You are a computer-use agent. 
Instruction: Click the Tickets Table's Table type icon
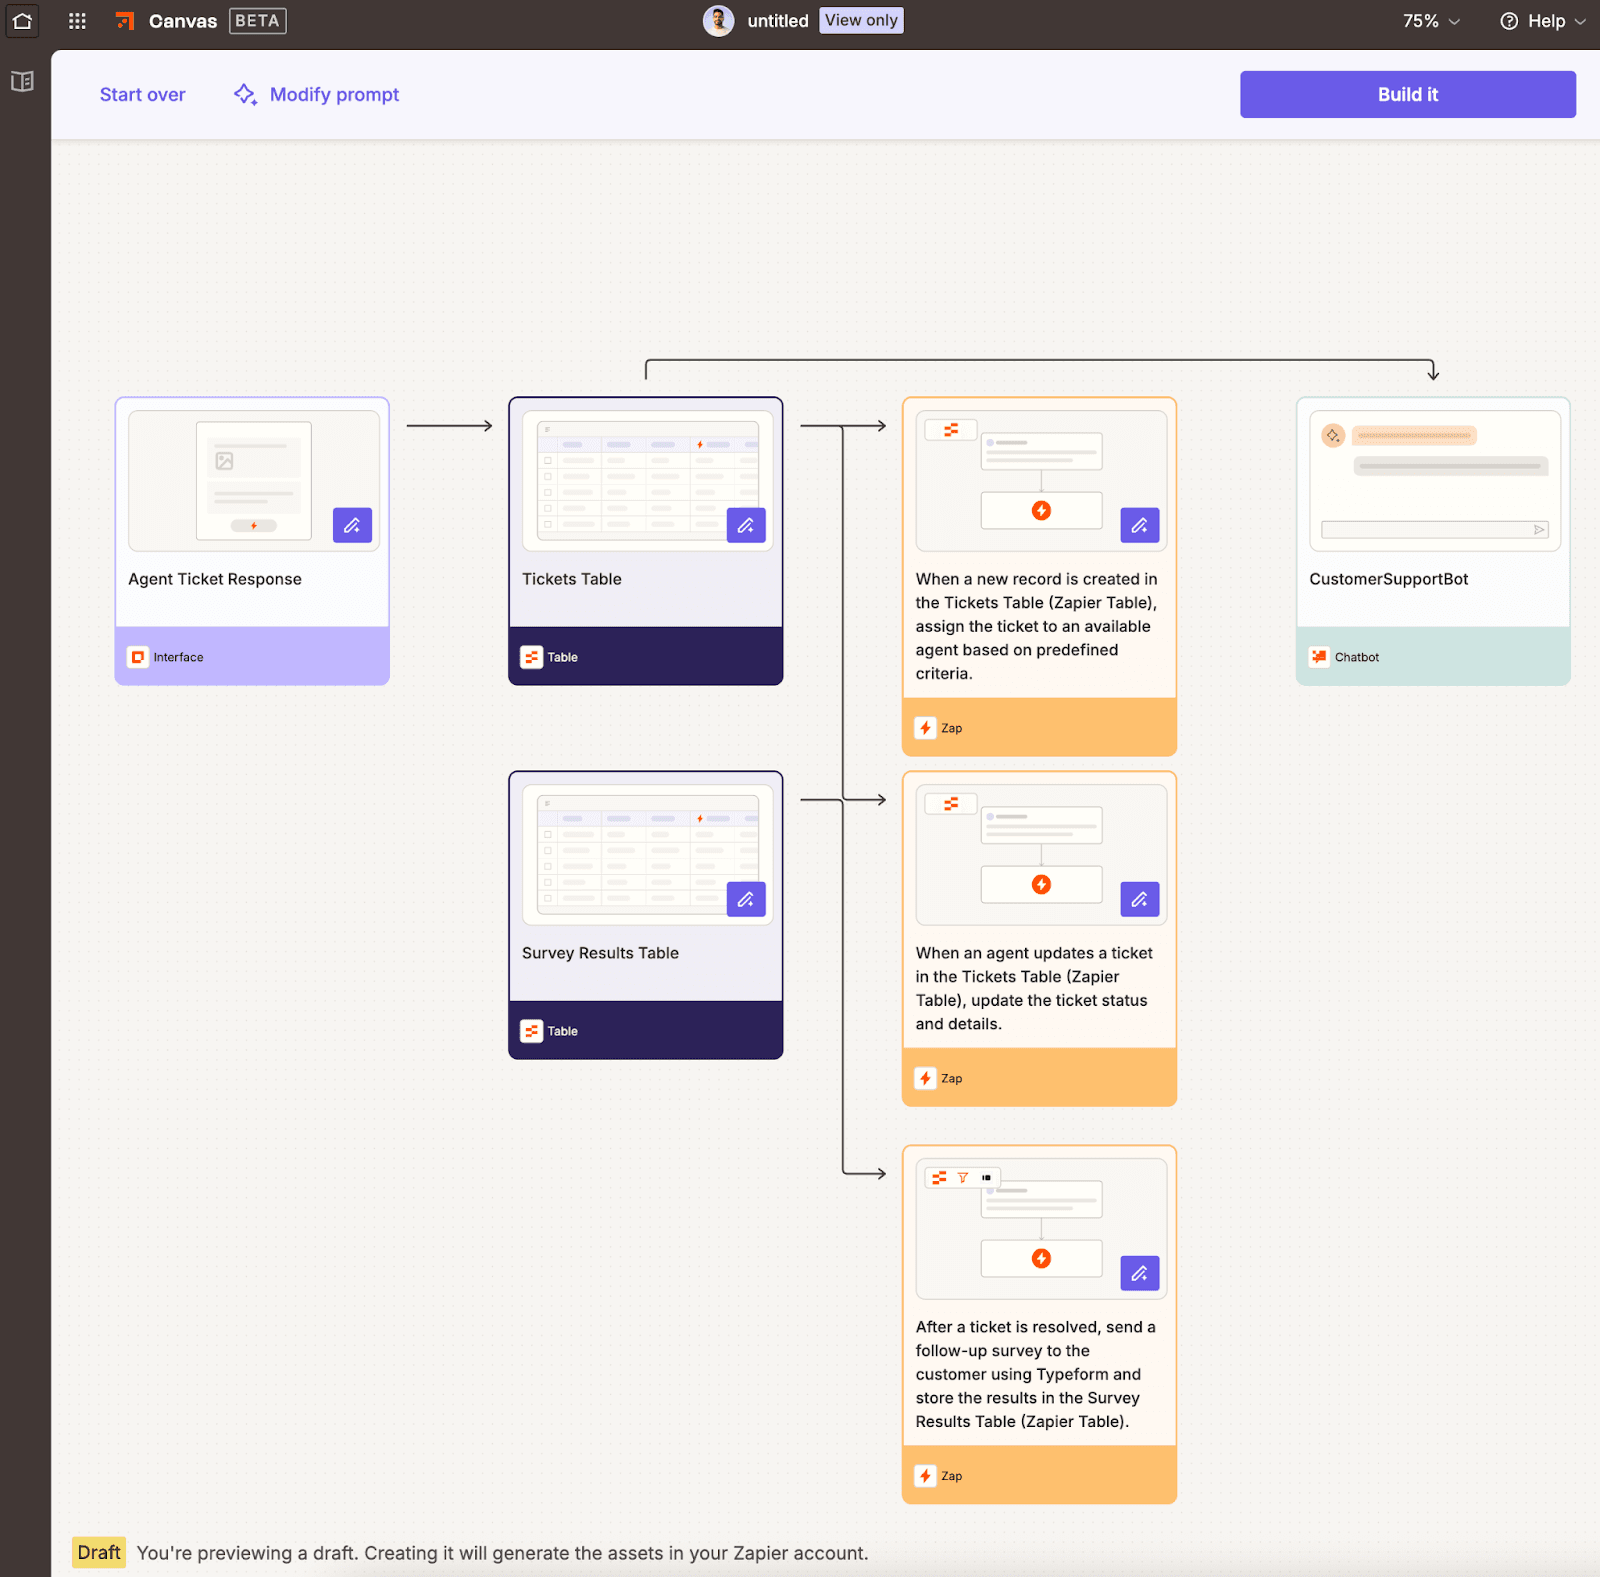[532, 657]
